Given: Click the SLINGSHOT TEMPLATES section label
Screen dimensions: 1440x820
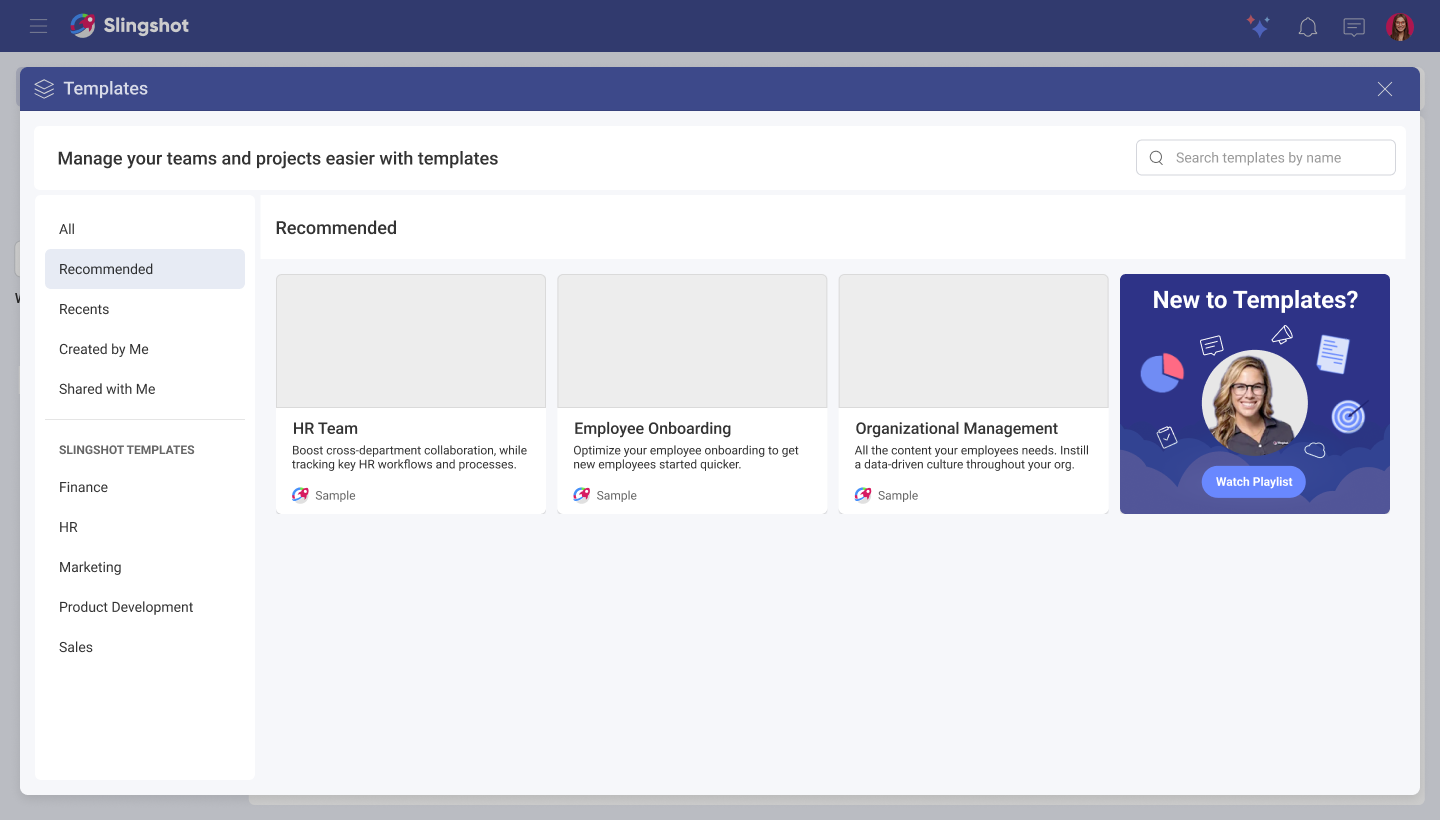Looking at the screenshot, I should pos(127,450).
